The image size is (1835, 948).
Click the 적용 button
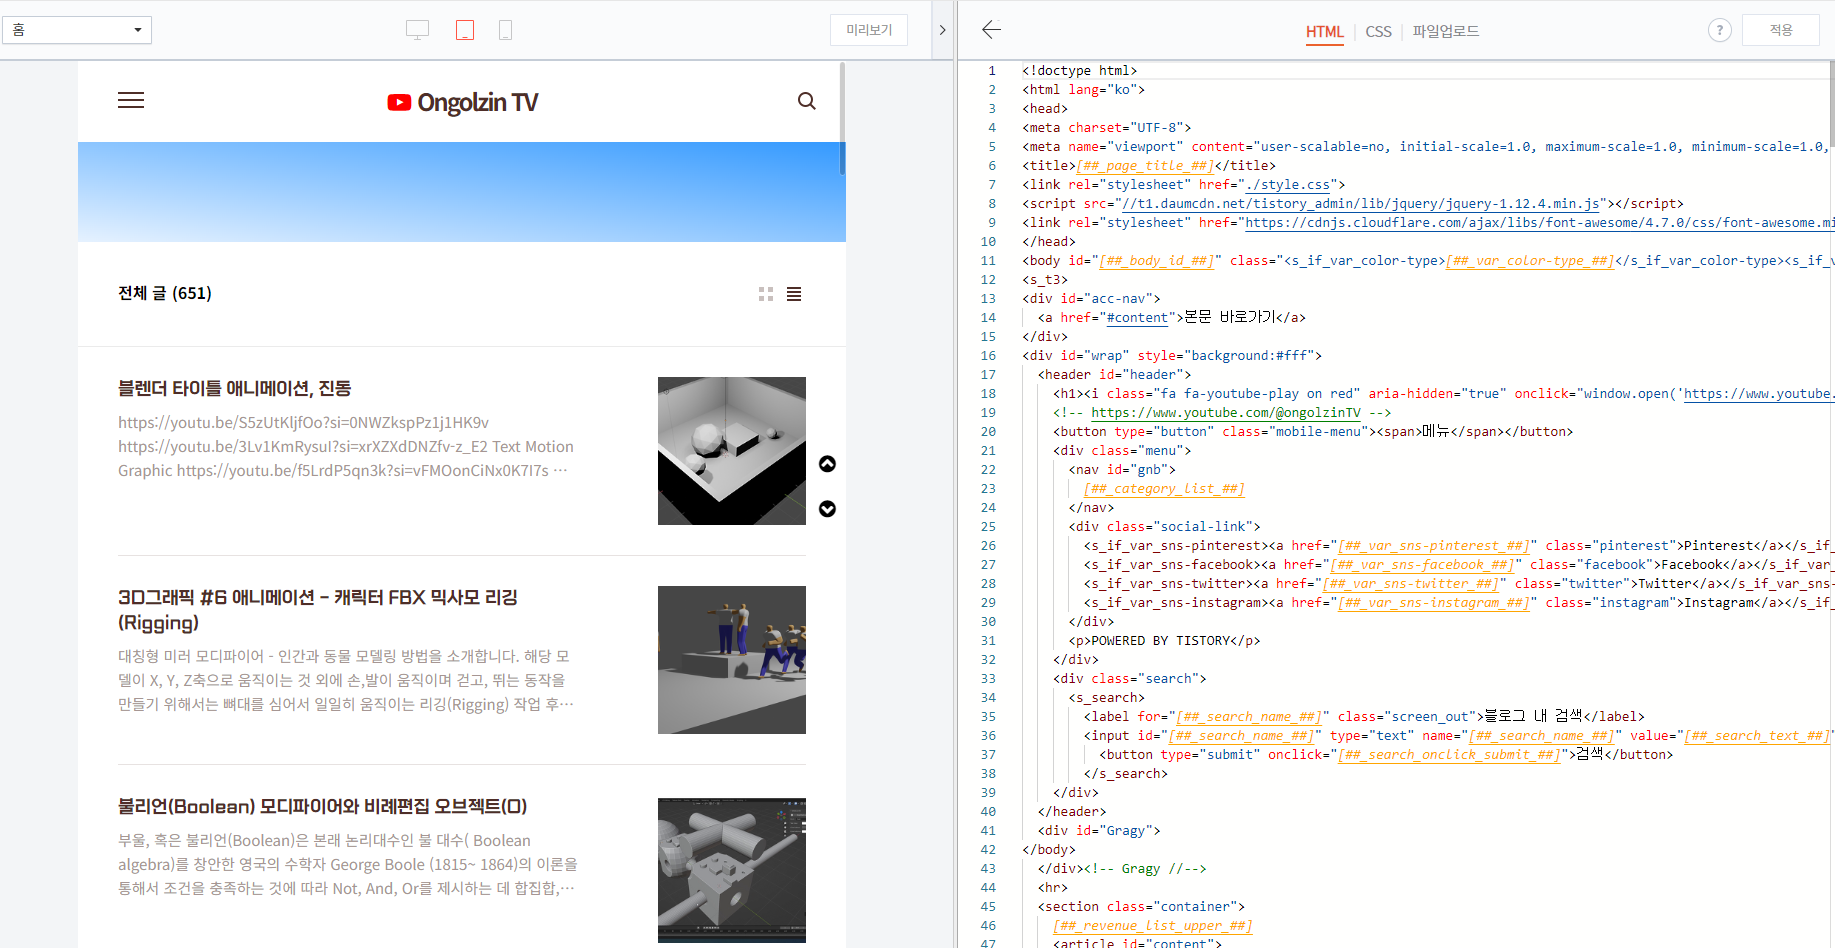(x=1781, y=30)
